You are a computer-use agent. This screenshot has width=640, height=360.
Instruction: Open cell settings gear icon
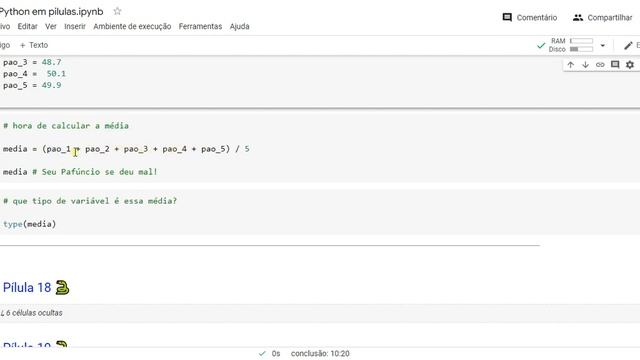pyautogui.click(x=630, y=64)
